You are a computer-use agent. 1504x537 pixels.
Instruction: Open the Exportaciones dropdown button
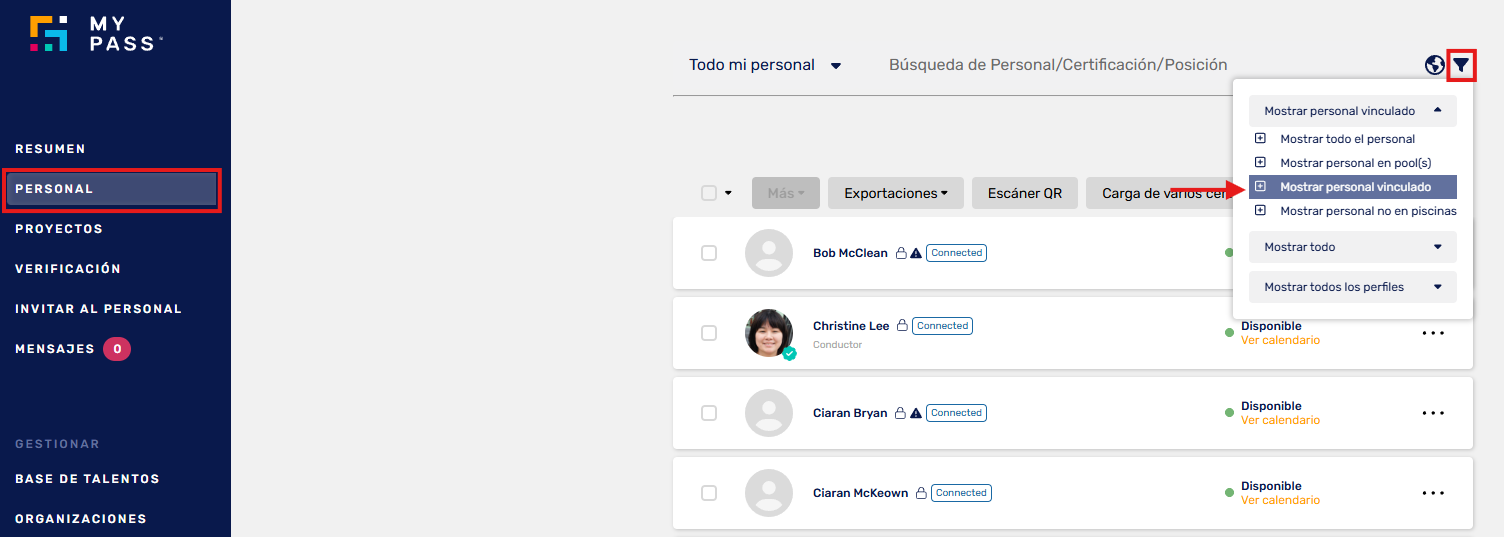pyautogui.click(x=895, y=193)
